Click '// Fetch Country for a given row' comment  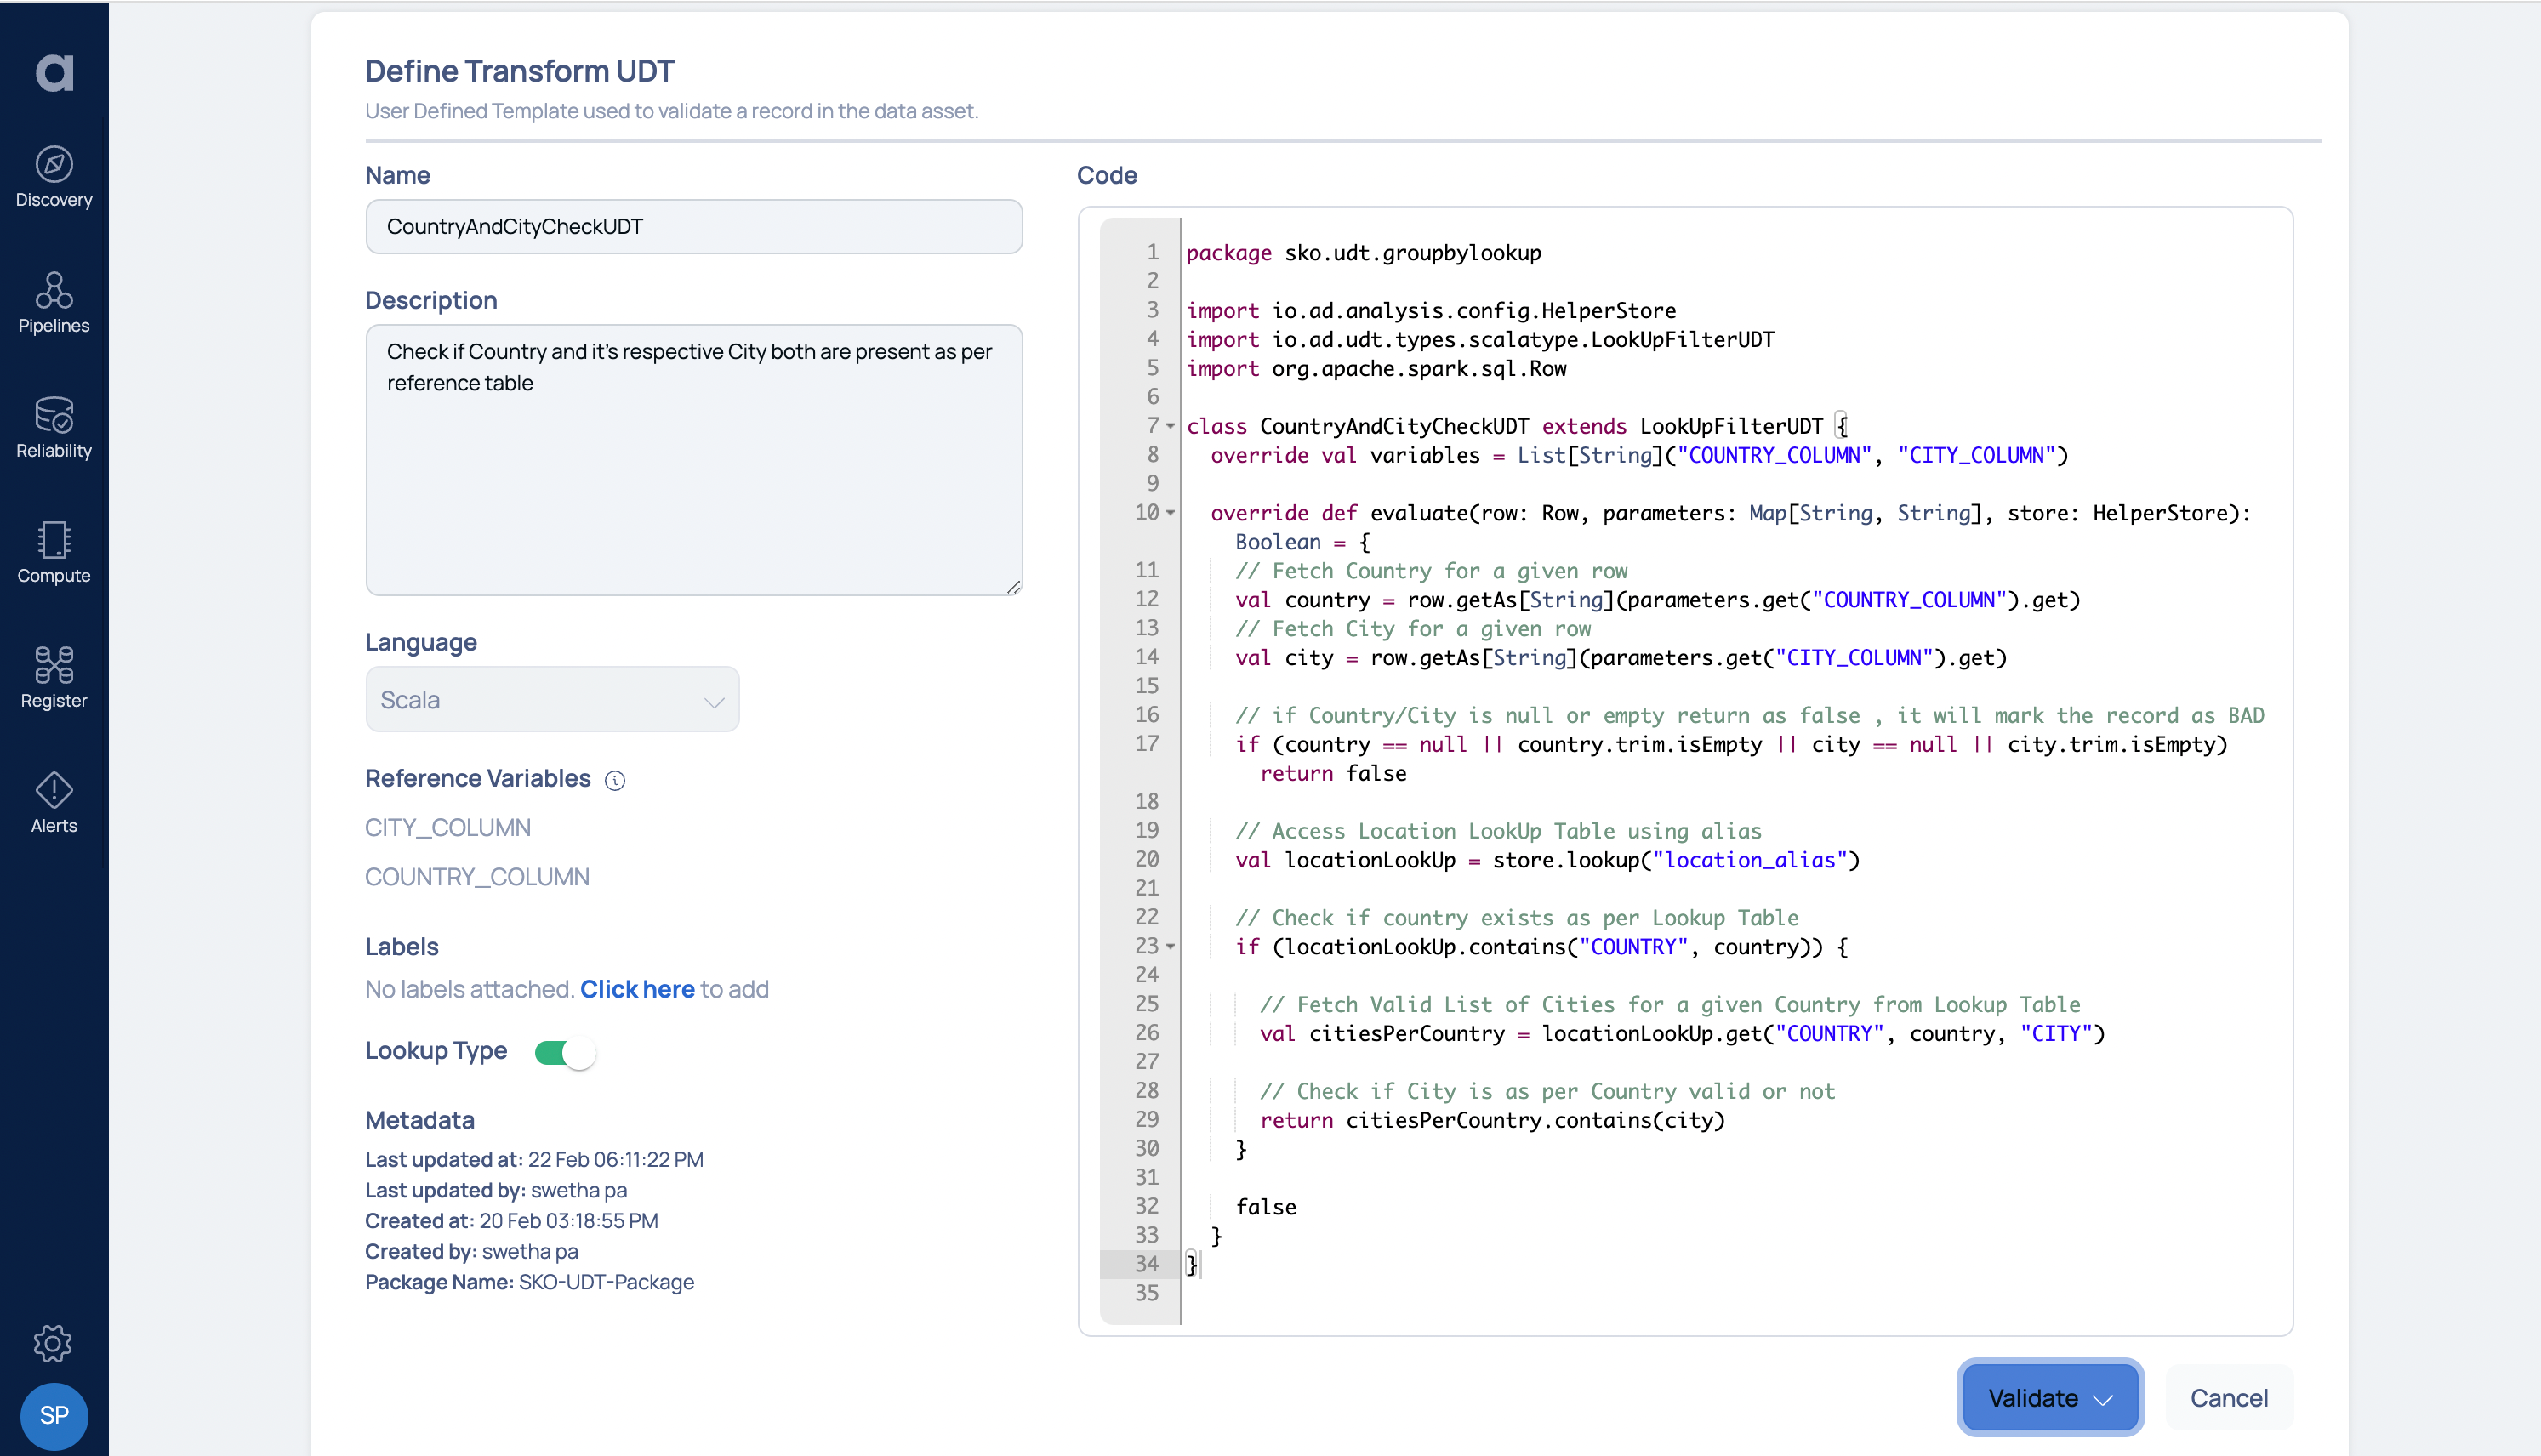(1431, 571)
